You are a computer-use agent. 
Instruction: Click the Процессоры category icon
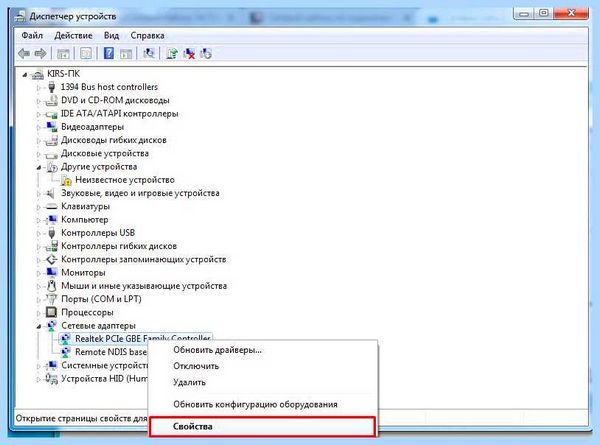point(51,312)
